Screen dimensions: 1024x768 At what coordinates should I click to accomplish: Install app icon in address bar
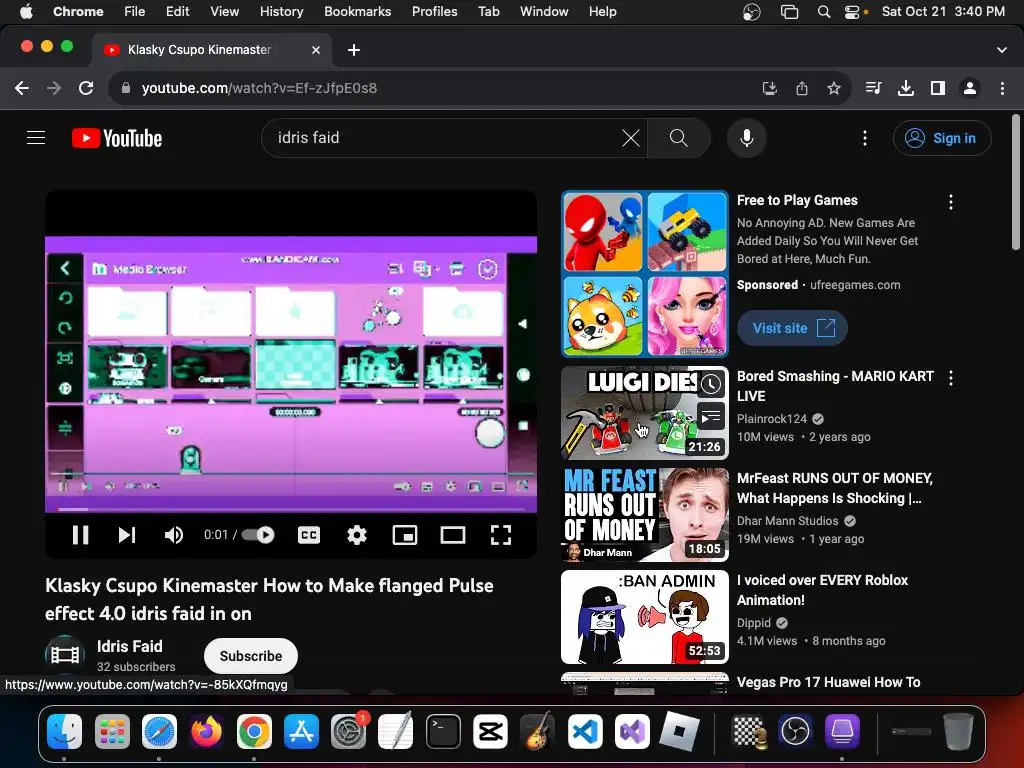[x=769, y=88]
